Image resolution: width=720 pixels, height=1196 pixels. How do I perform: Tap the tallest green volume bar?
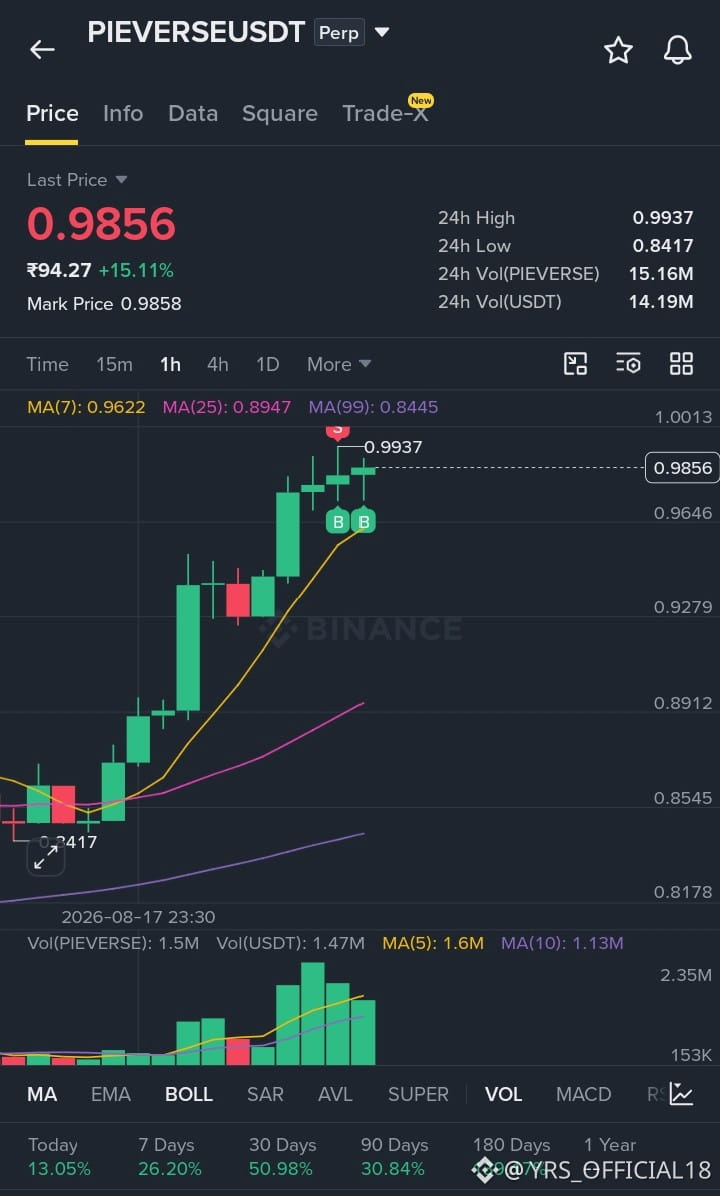[x=313, y=1014]
